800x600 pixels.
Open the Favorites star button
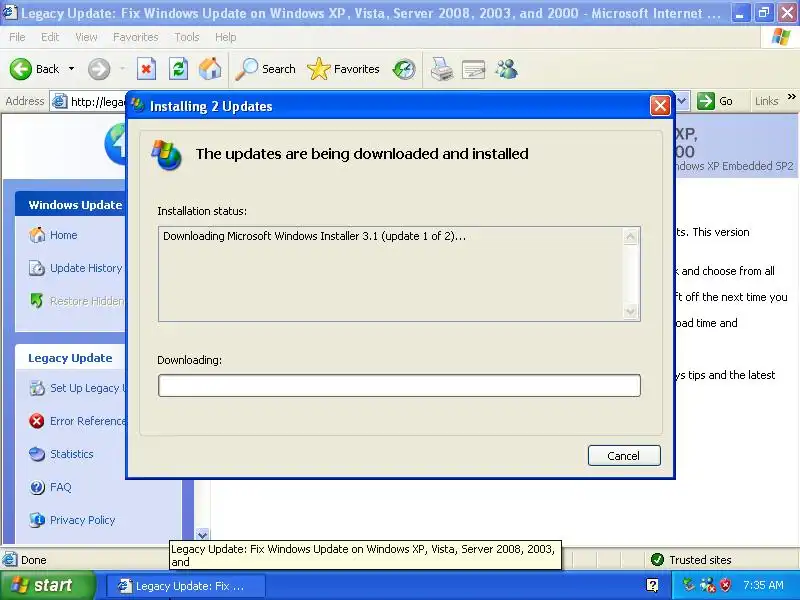tap(343, 69)
